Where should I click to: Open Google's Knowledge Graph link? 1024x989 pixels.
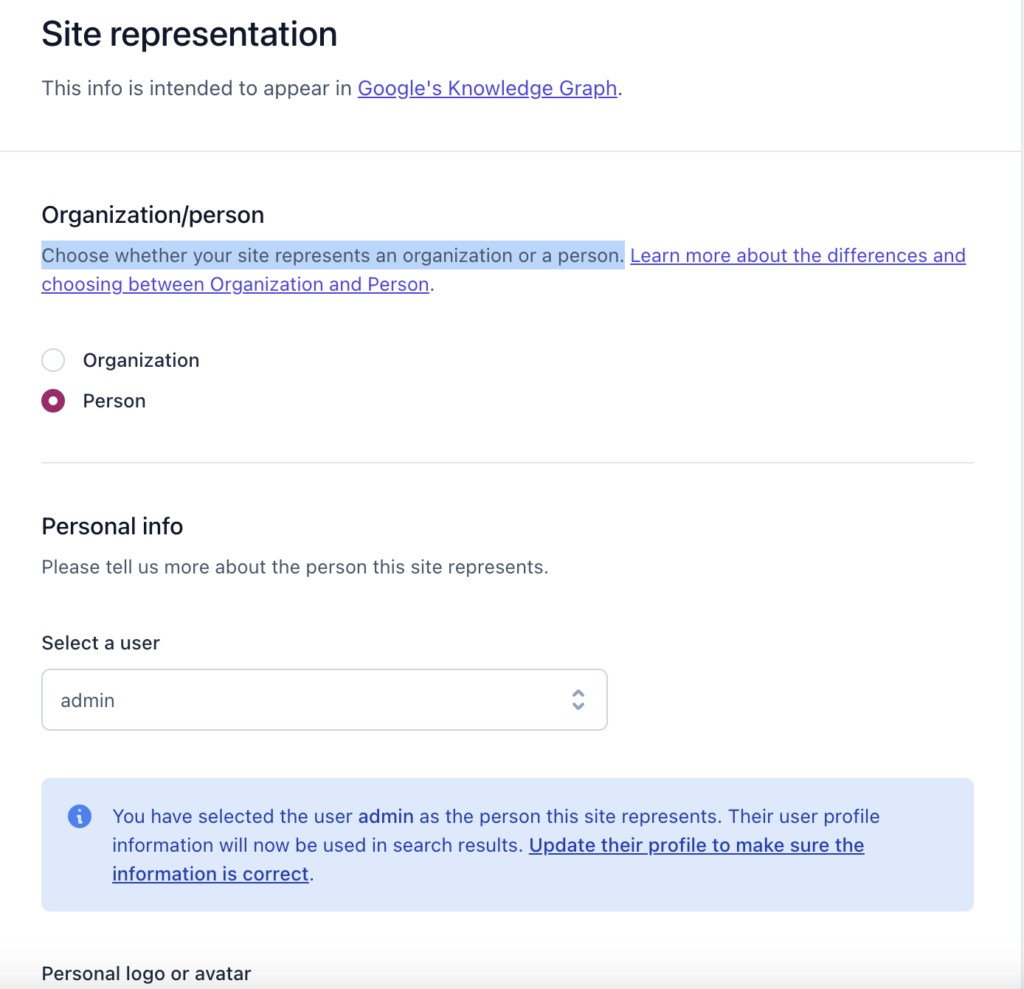click(487, 88)
